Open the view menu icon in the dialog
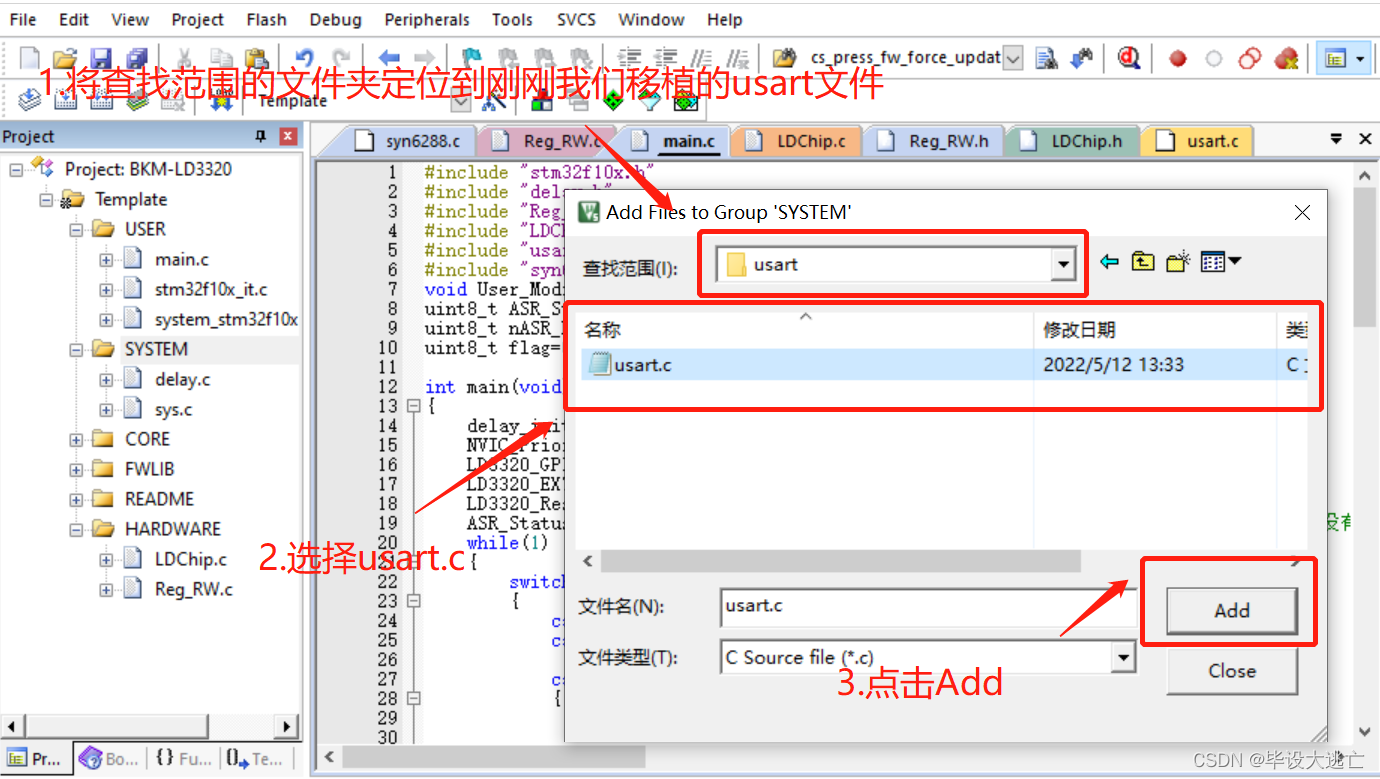Viewport: 1380px width, 779px height. pyautogui.click(x=1220, y=262)
